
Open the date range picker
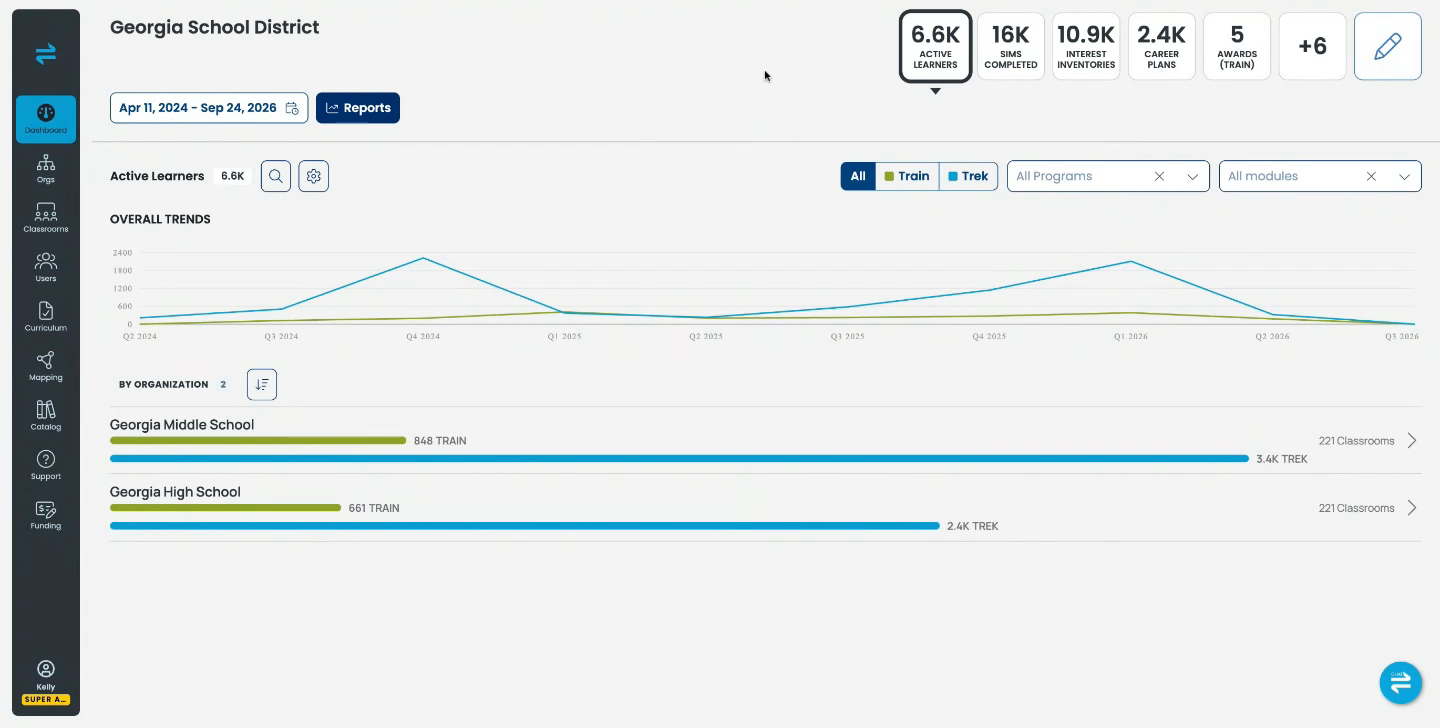tap(209, 108)
